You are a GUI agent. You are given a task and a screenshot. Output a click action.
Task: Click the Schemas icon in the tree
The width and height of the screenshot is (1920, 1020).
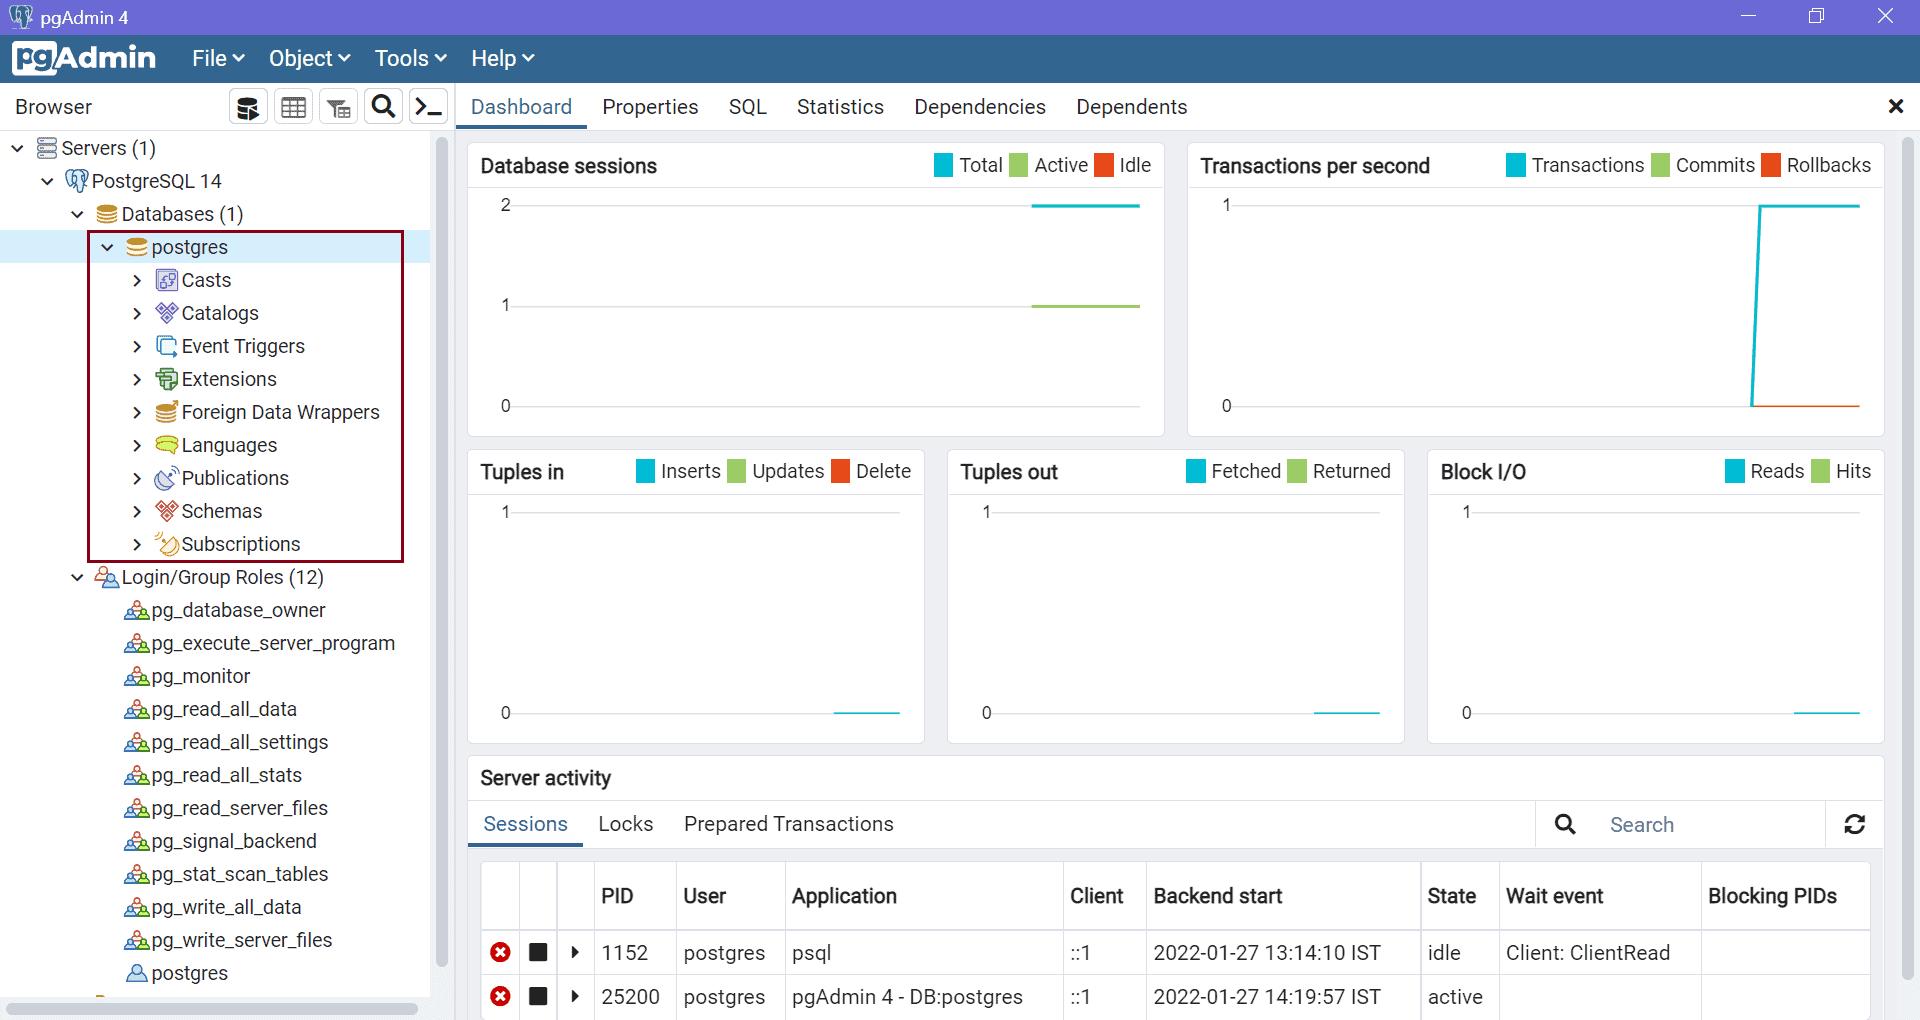click(x=166, y=511)
